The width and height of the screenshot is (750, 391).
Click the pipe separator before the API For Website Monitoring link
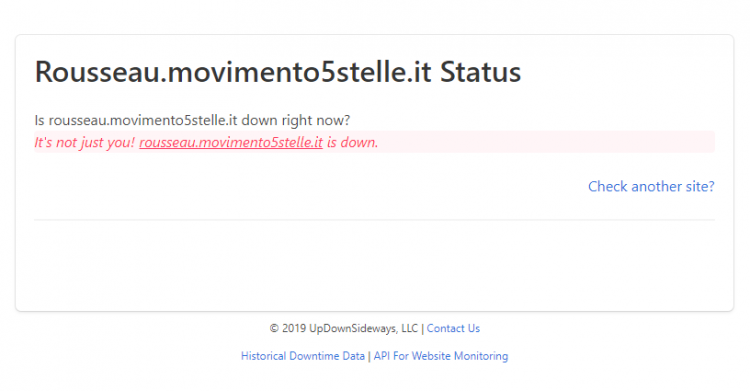[x=369, y=356]
